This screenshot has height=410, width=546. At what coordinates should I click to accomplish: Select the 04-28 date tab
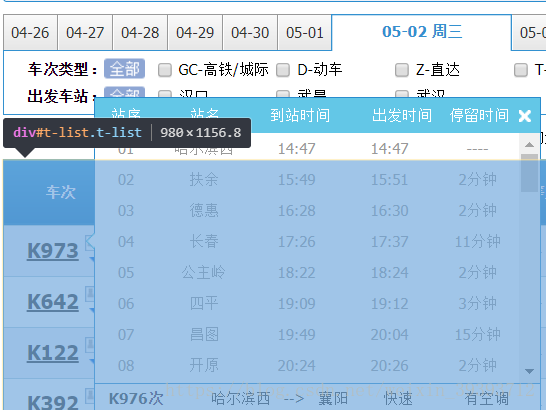pyautogui.click(x=140, y=33)
